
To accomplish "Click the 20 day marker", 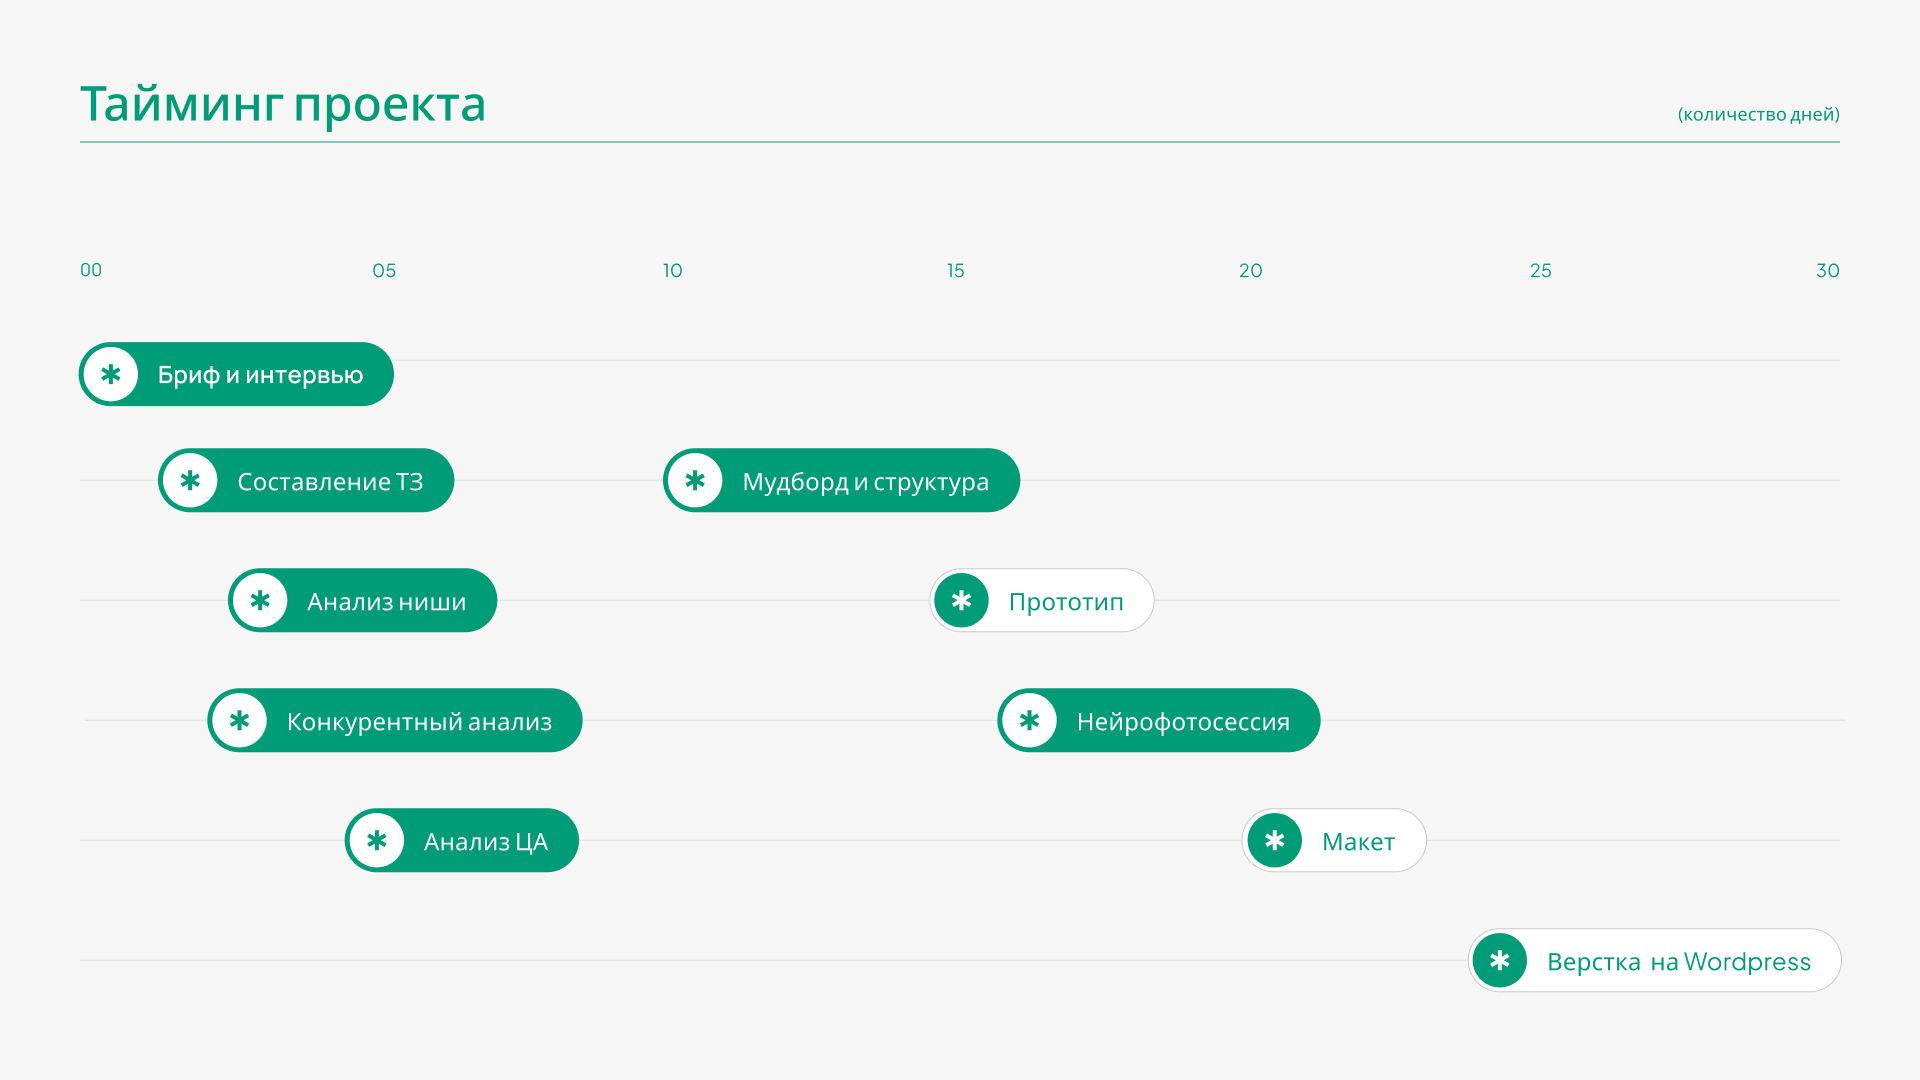I will [x=1251, y=271].
